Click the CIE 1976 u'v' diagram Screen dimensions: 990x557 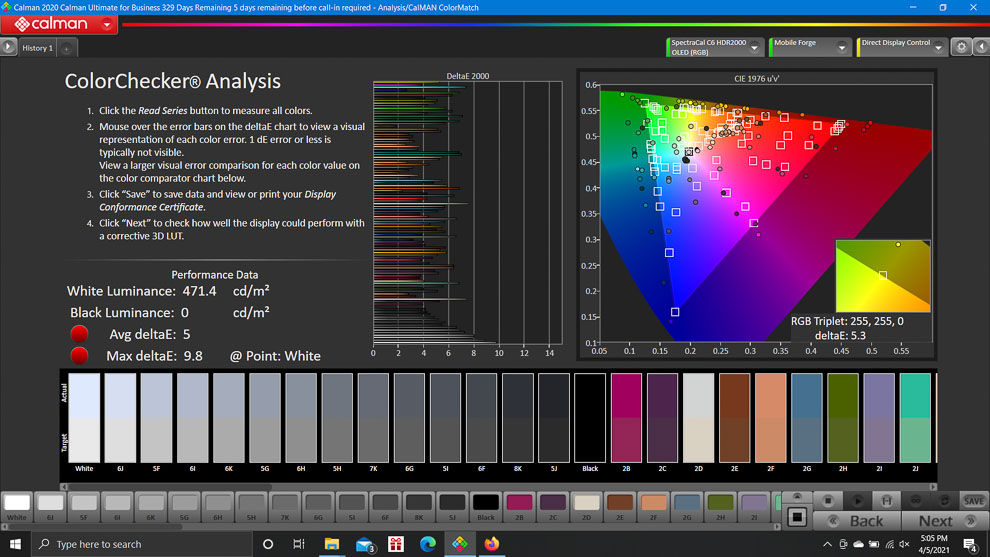click(765, 213)
